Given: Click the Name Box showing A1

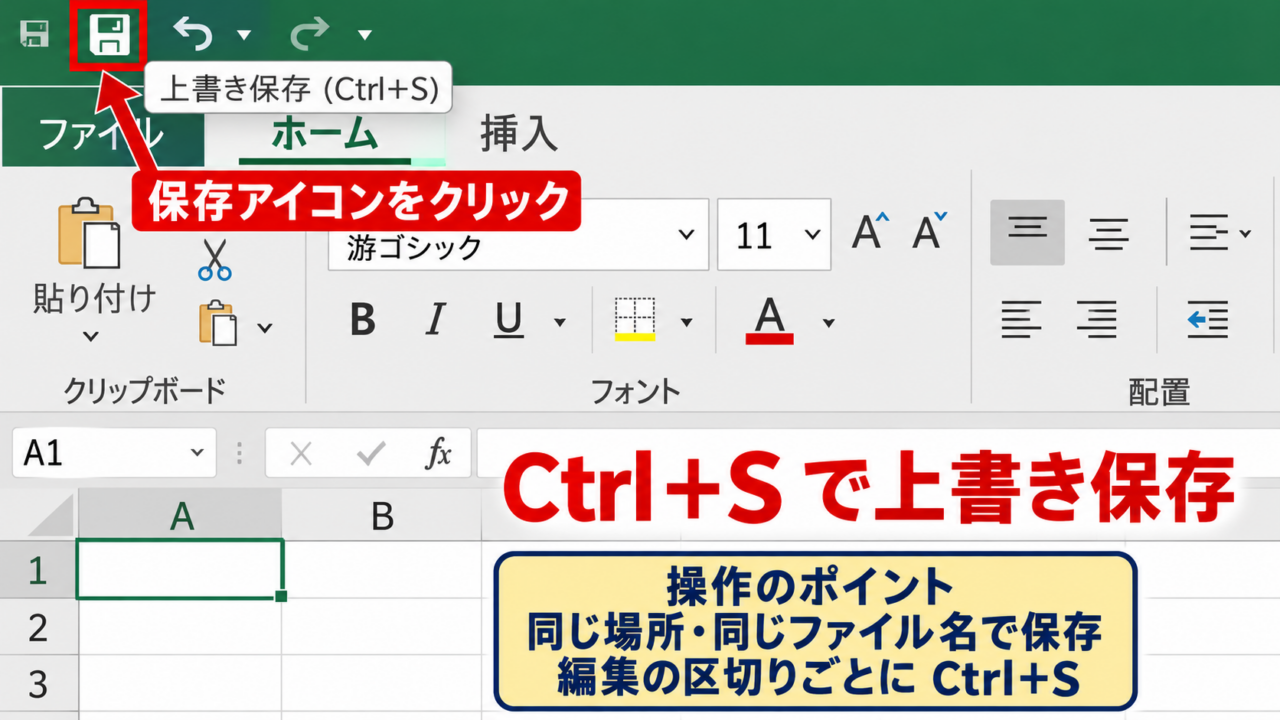Looking at the screenshot, I should click(x=114, y=453).
